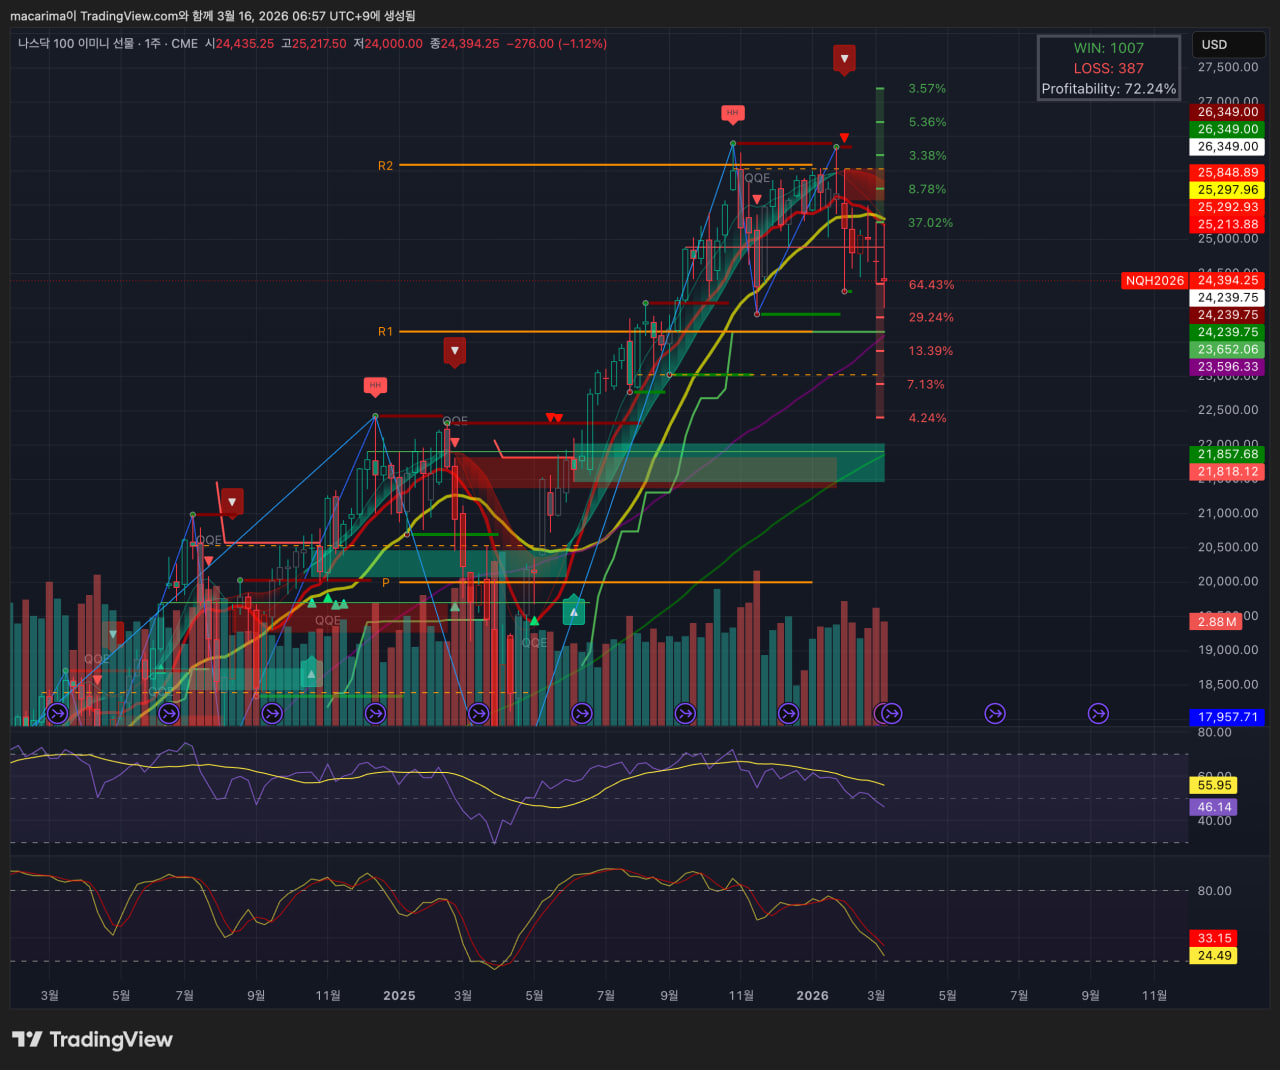Click the HH label above the December 2024 peak
Viewport: 1280px width, 1070px height.
(x=375, y=385)
